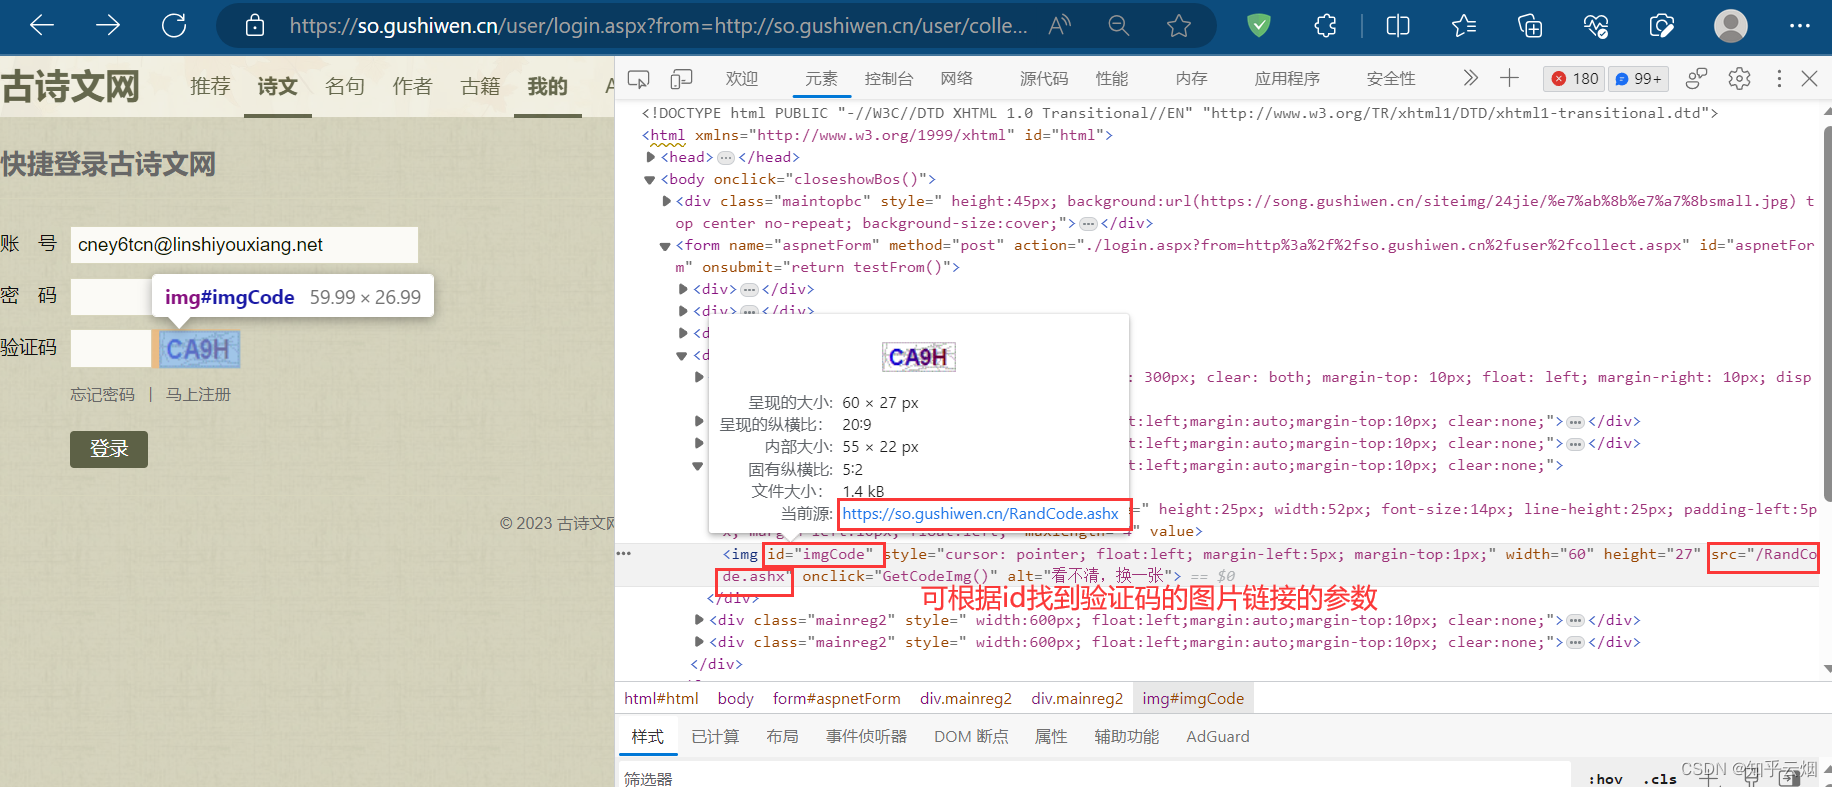This screenshot has height=787, width=1832.
Task: Open browser Extensions puzzle icon
Action: [1326, 25]
